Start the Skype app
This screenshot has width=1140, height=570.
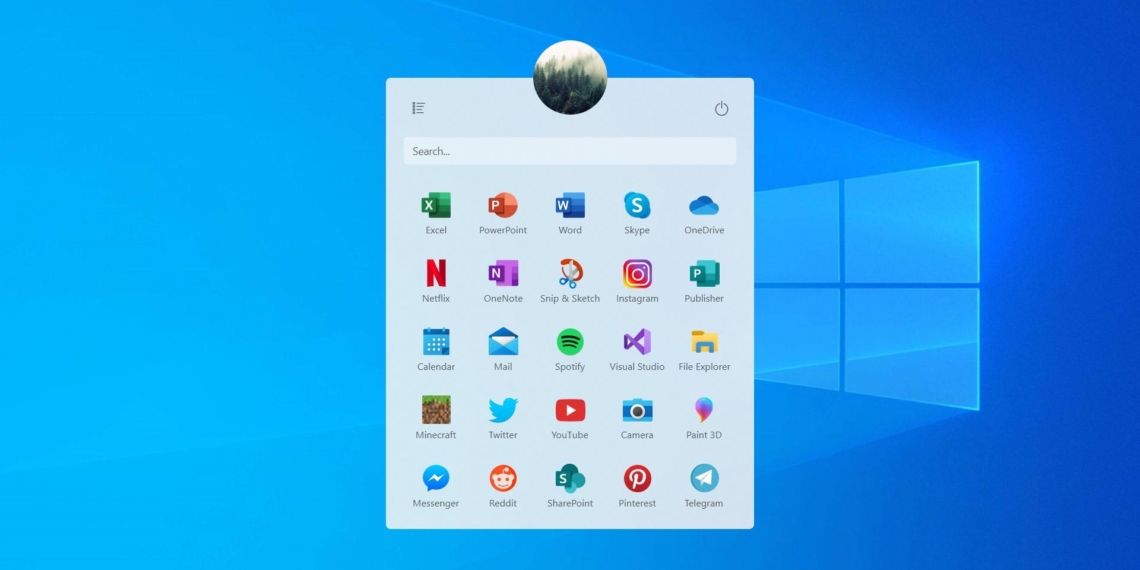pos(637,206)
